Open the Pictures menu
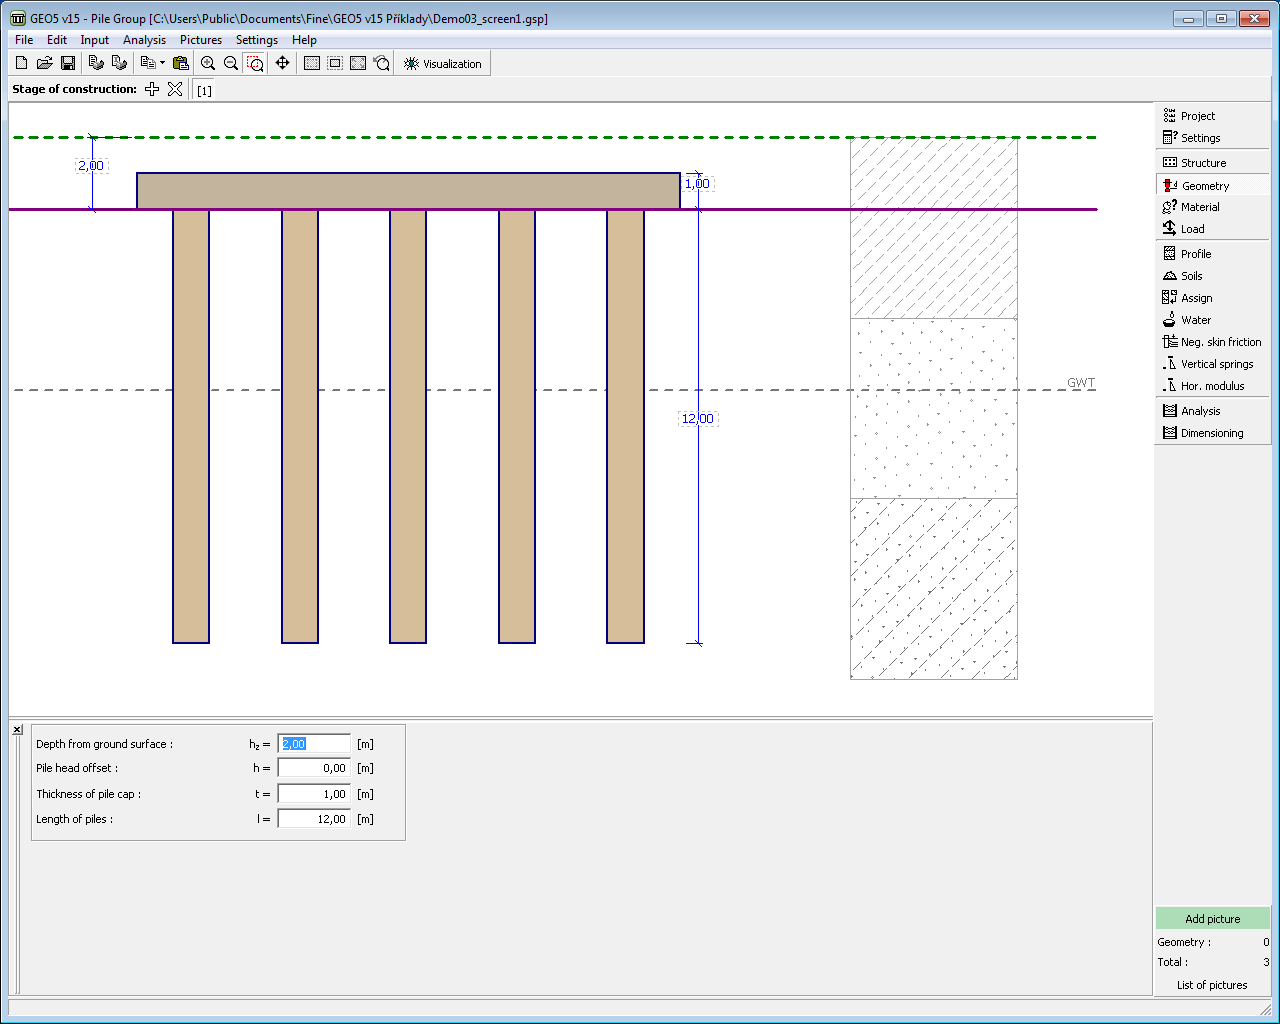This screenshot has width=1280, height=1024. click(x=201, y=40)
